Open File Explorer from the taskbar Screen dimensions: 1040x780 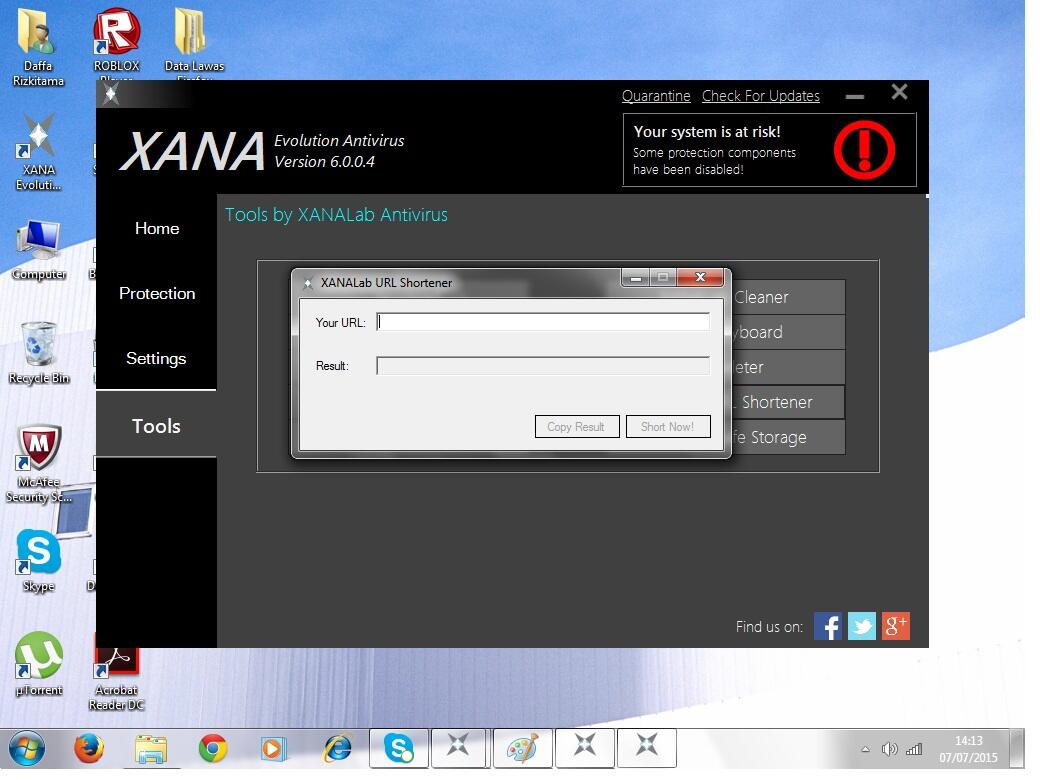click(x=151, y=749)
